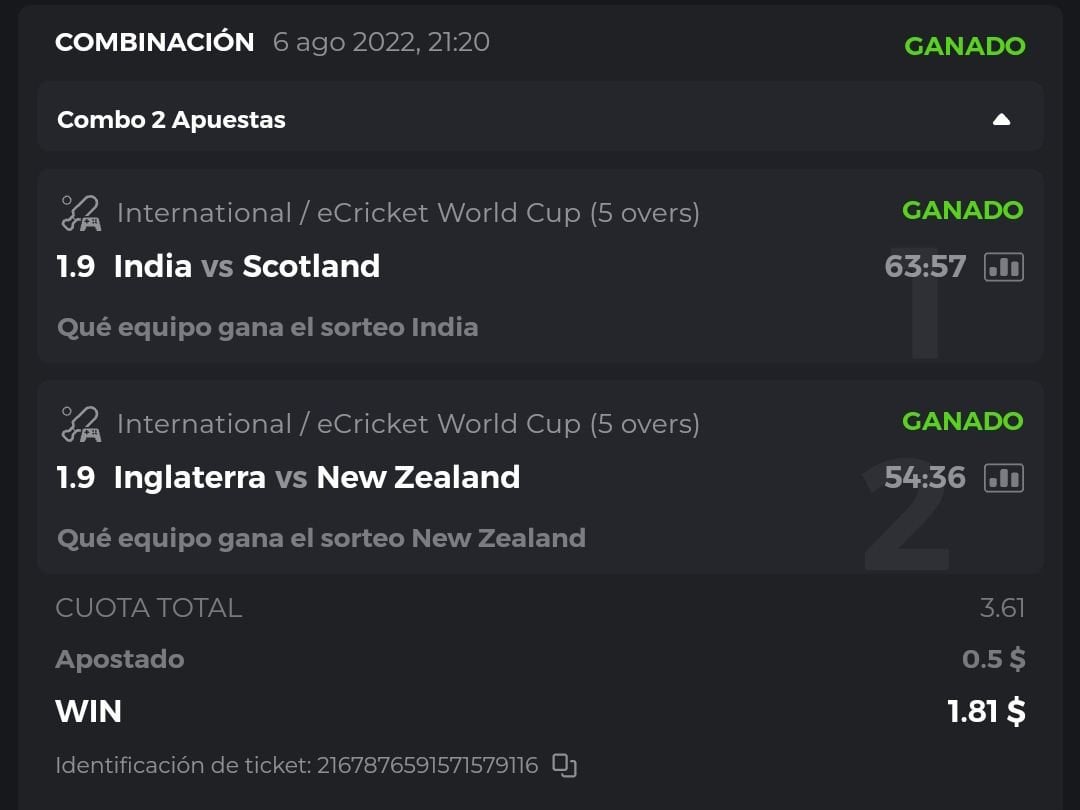Click the eSports icon beside India match league
Viewport: 1080px width, 810px height.
pos(80,213)
